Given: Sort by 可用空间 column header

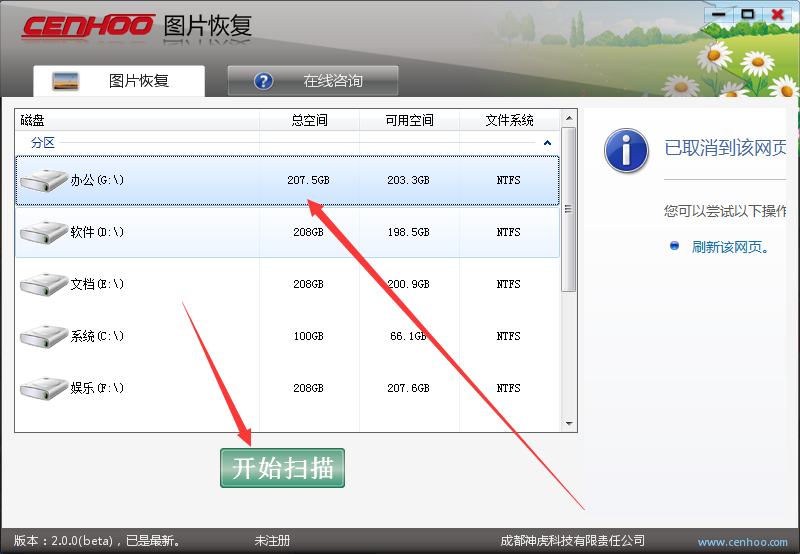Looking at the screenshot, I should (x=409, y=120).
